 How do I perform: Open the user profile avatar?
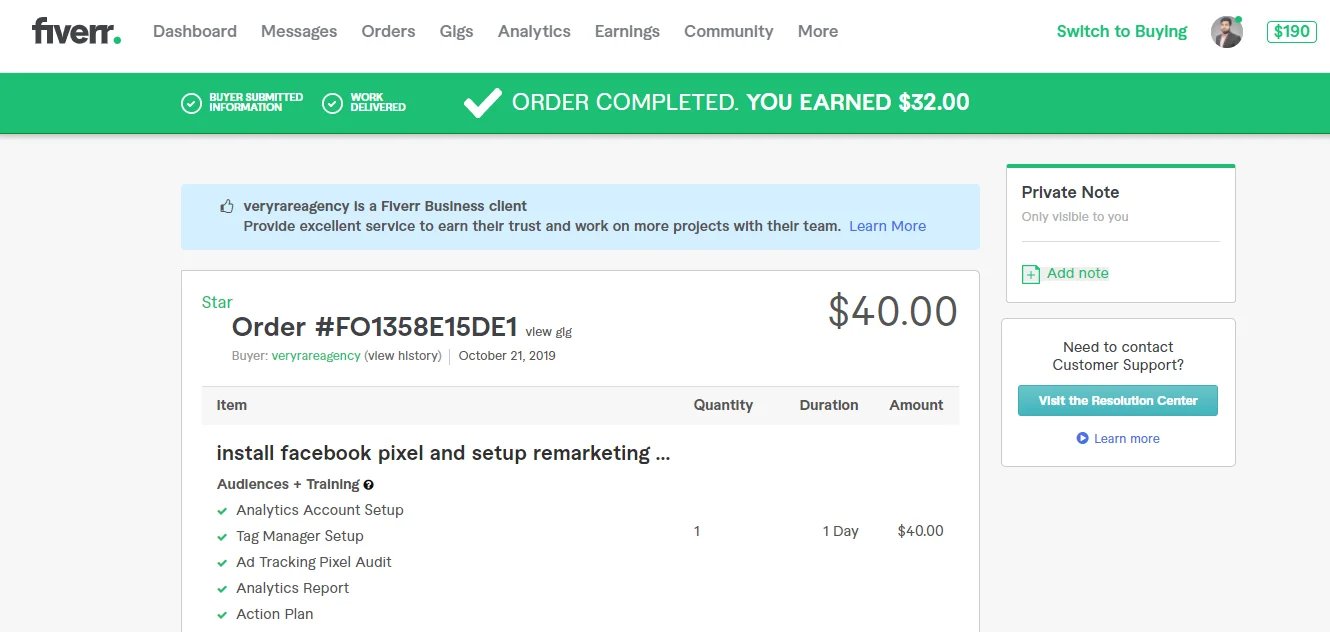[1226, 32]
